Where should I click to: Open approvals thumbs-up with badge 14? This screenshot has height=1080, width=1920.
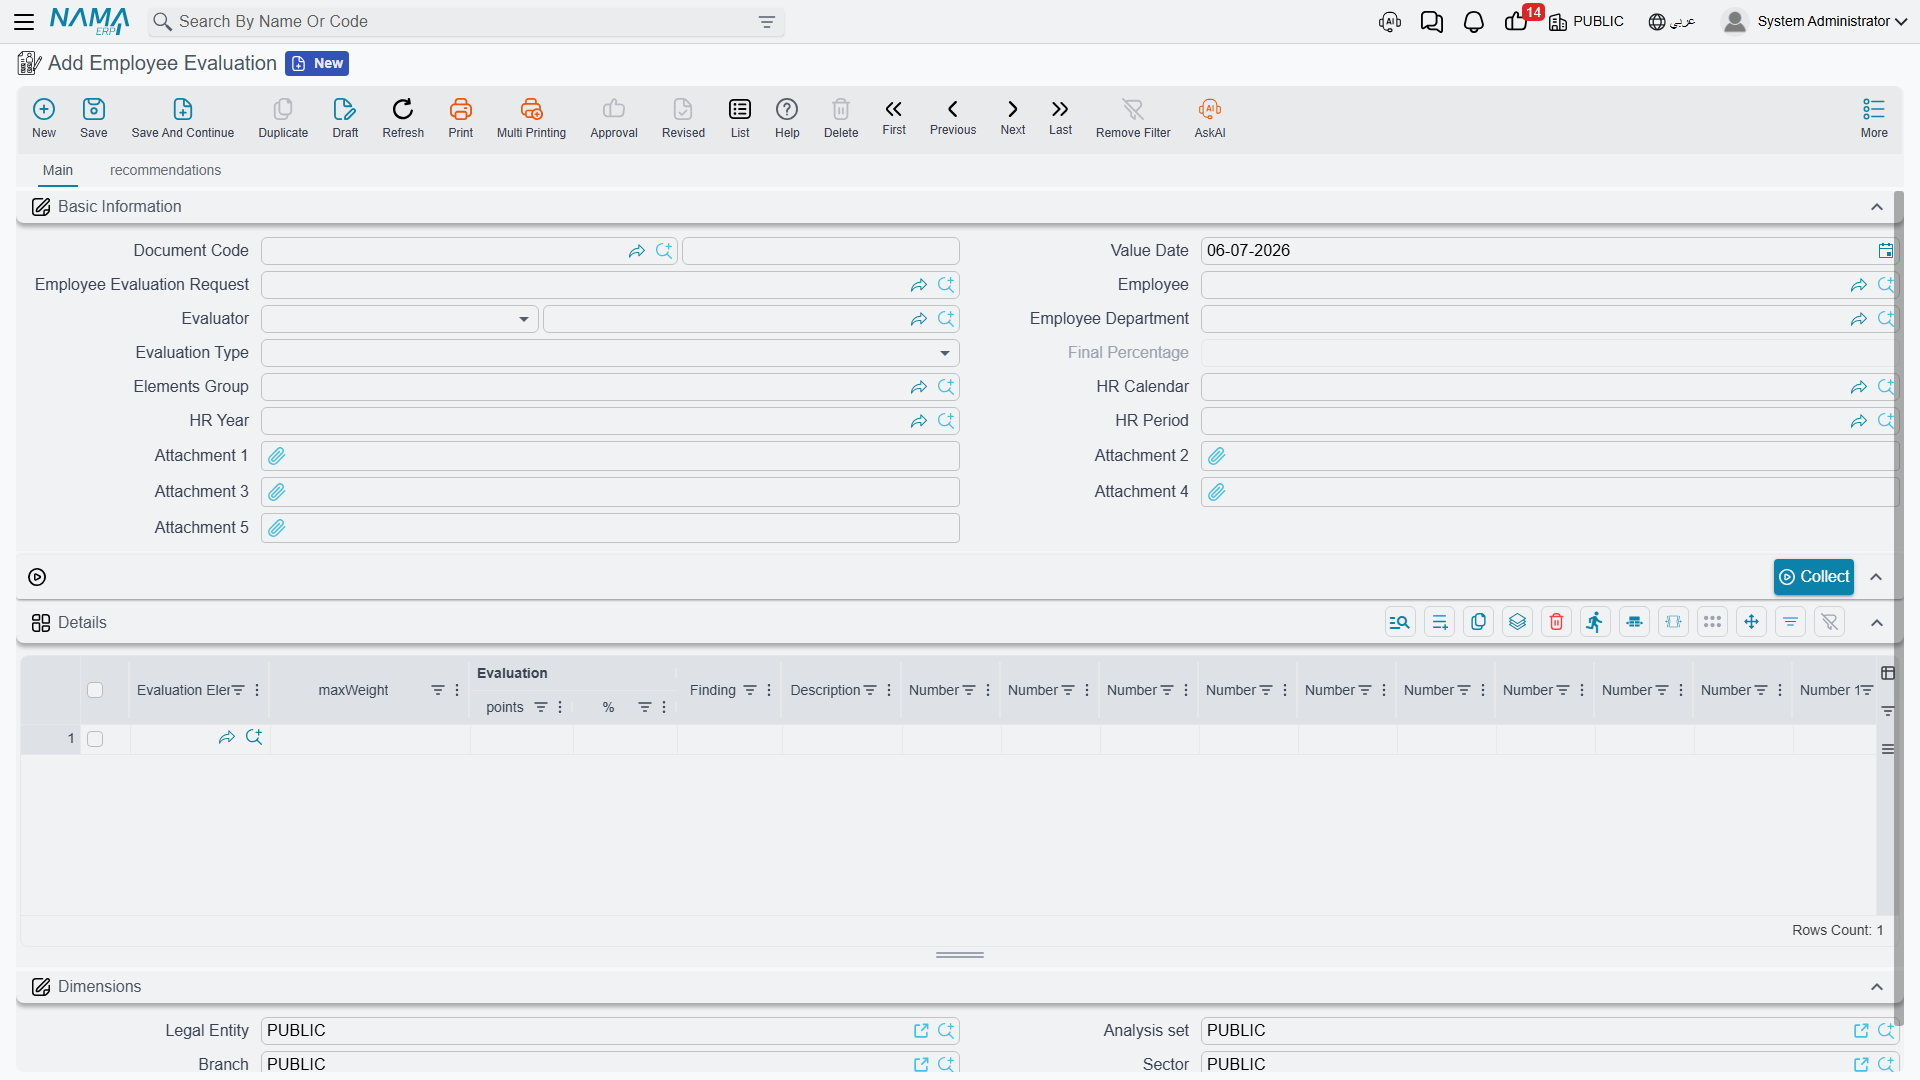1516,22
